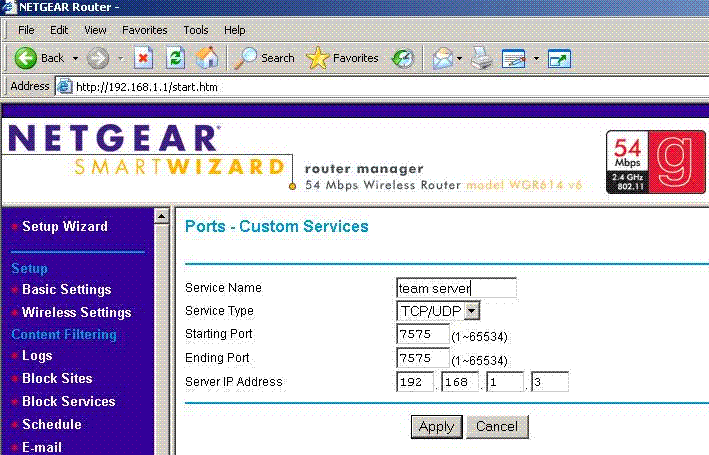Click the Ending Port field

423,358
